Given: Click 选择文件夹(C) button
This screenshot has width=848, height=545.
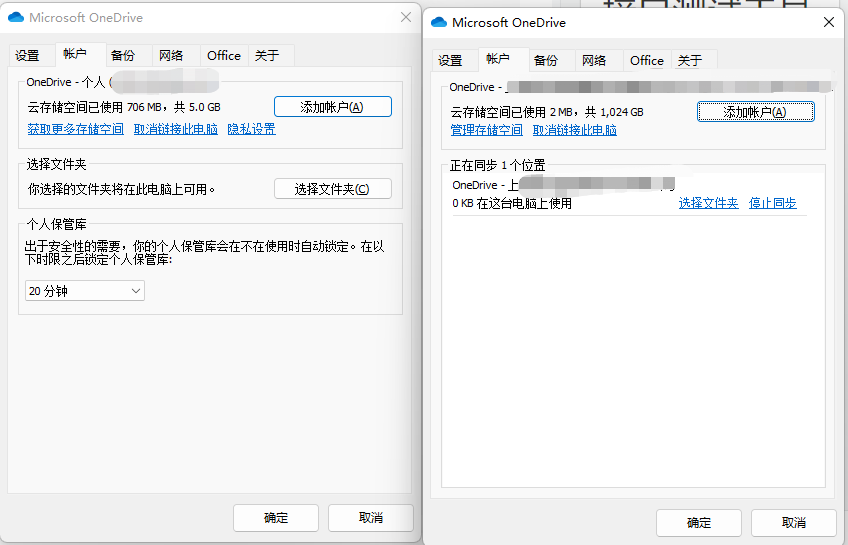Looking at the screenshot, I should pyautogui.click(x=333, y=189).
